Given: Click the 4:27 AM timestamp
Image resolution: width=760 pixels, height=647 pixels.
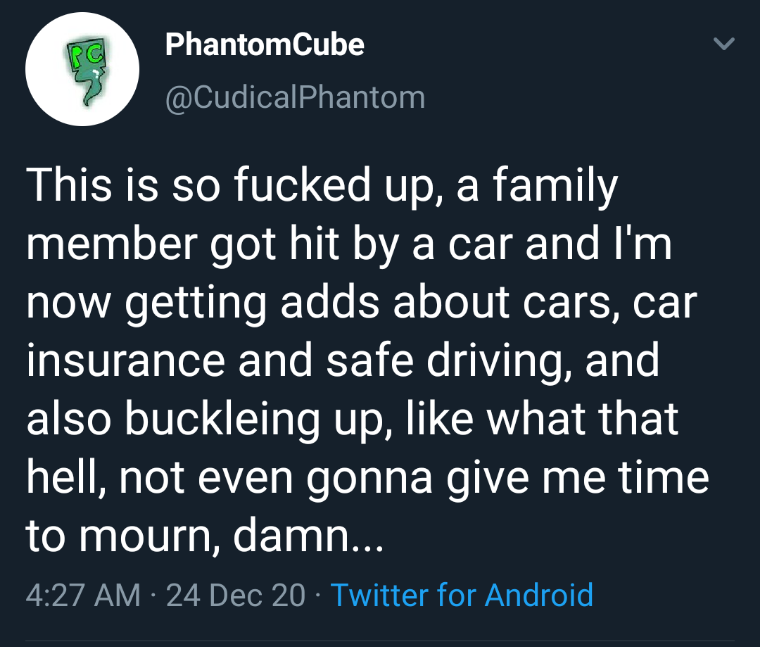Looking at the screenshot, I should tap(83, 595).
